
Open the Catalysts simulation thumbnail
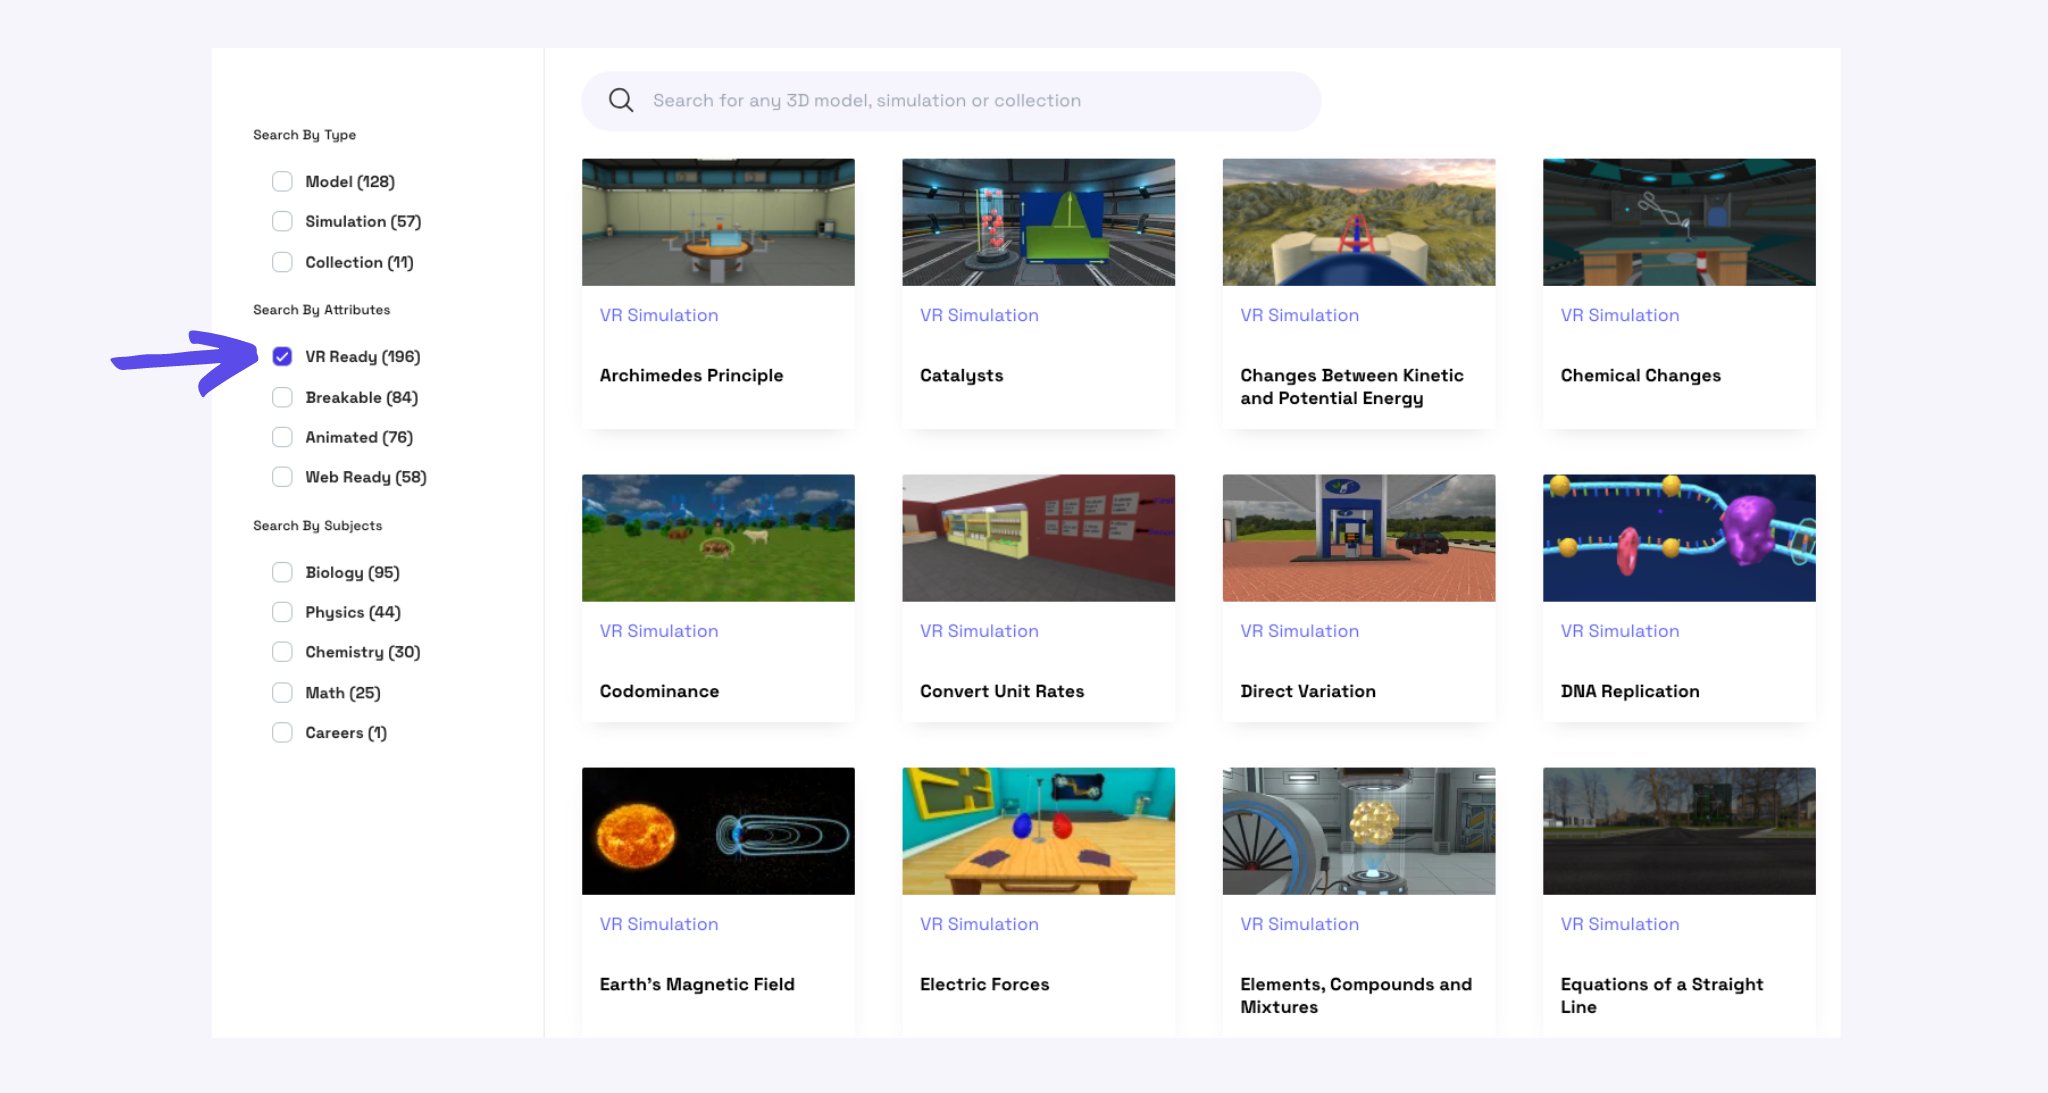point(1038,222)
